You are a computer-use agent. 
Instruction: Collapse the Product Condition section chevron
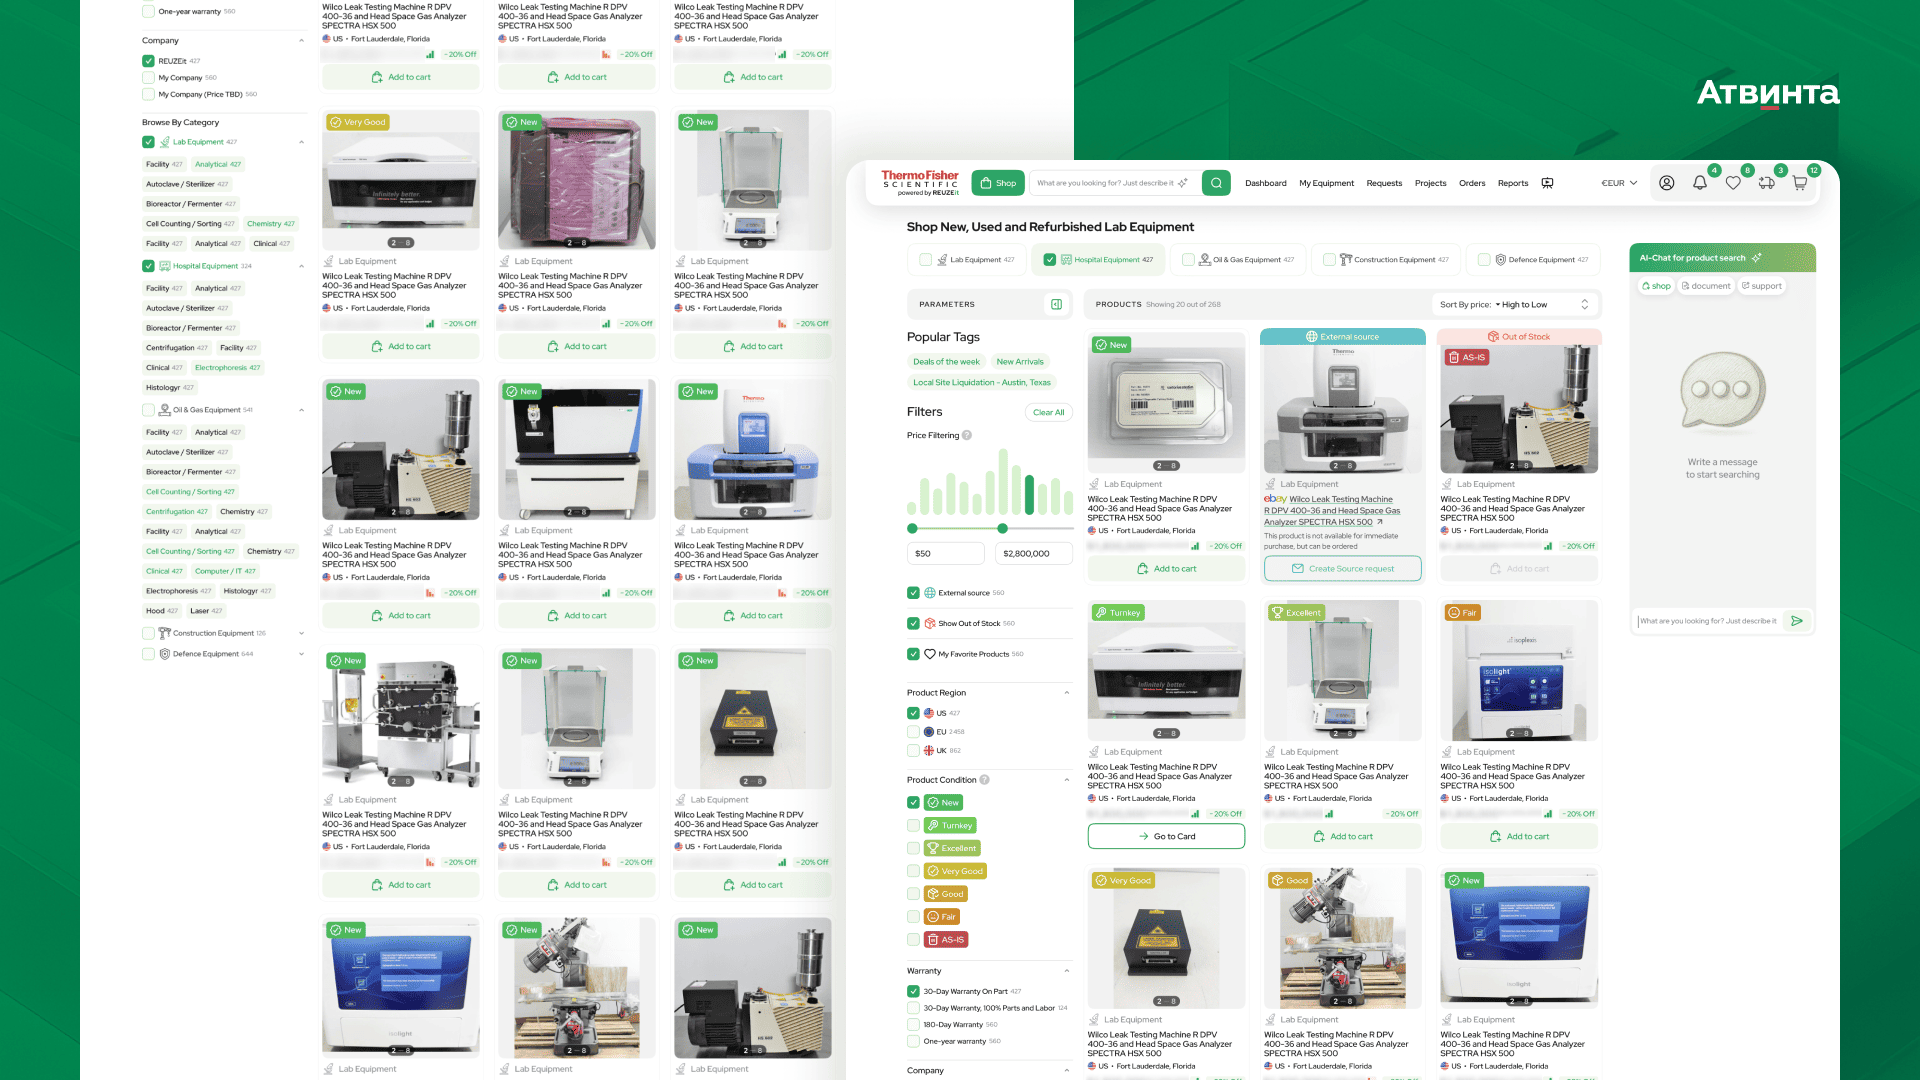pos(1066,780)
